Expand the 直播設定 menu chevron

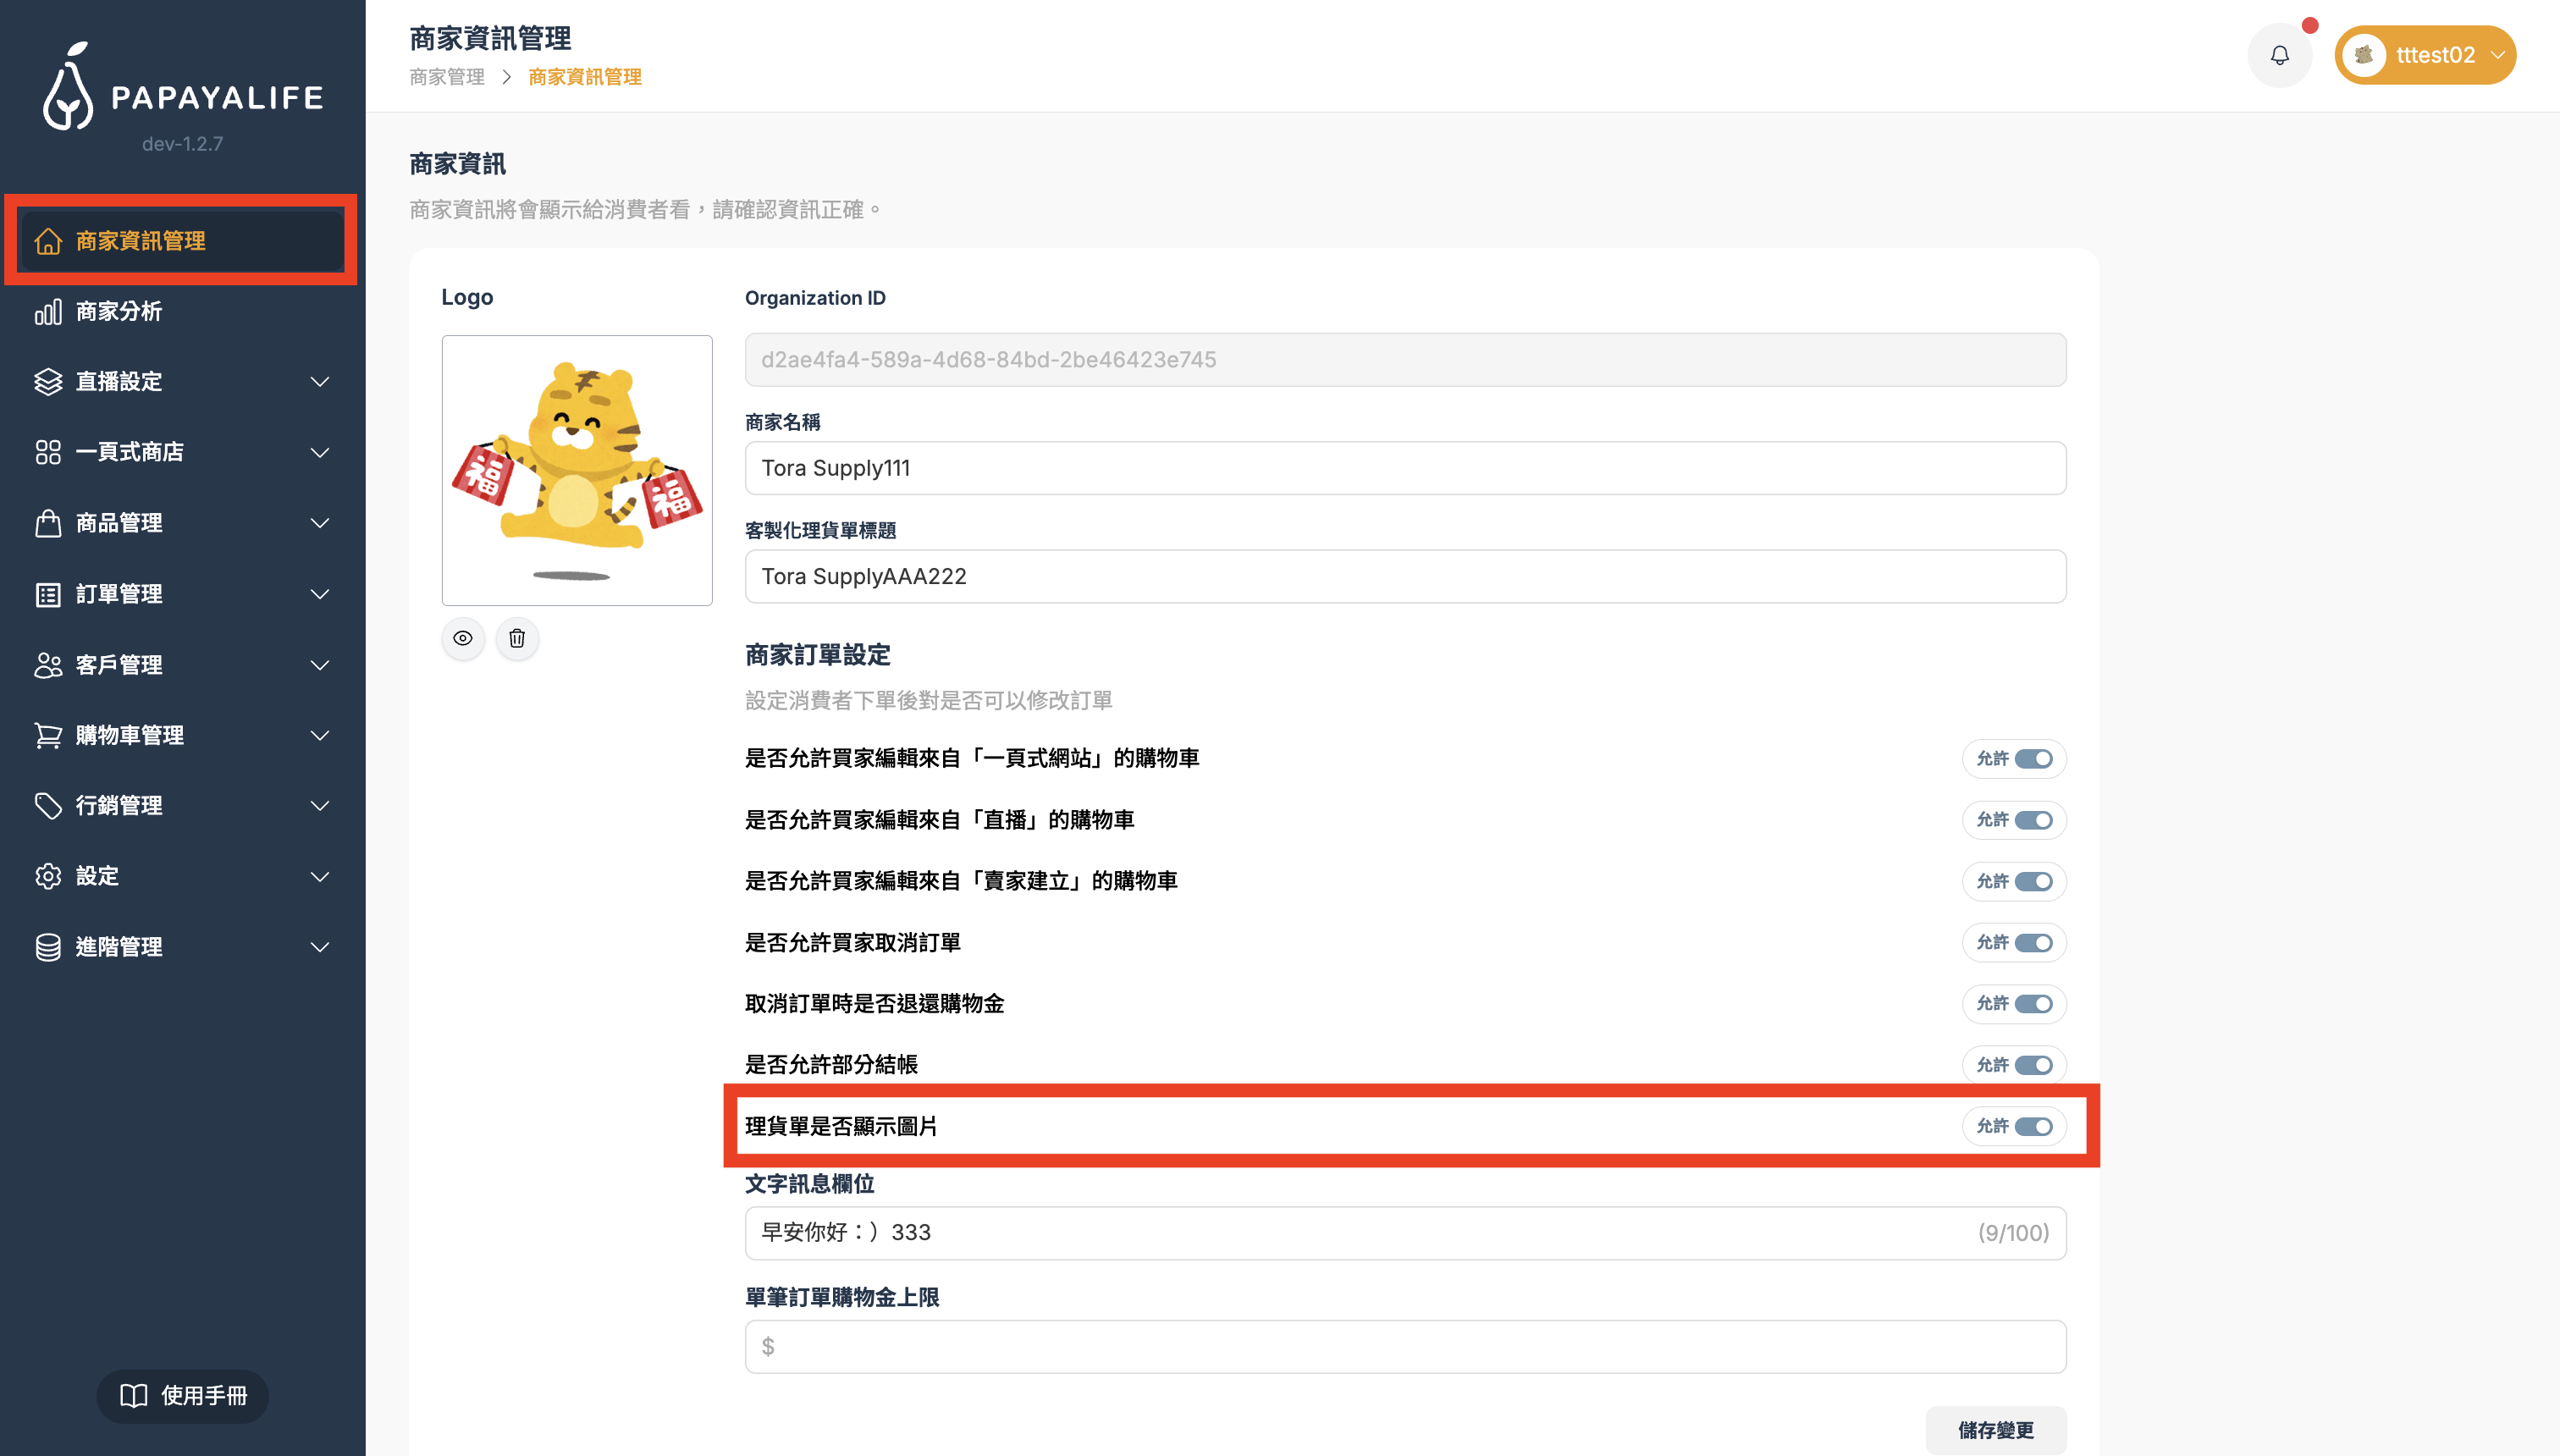(x=320, y=382)
